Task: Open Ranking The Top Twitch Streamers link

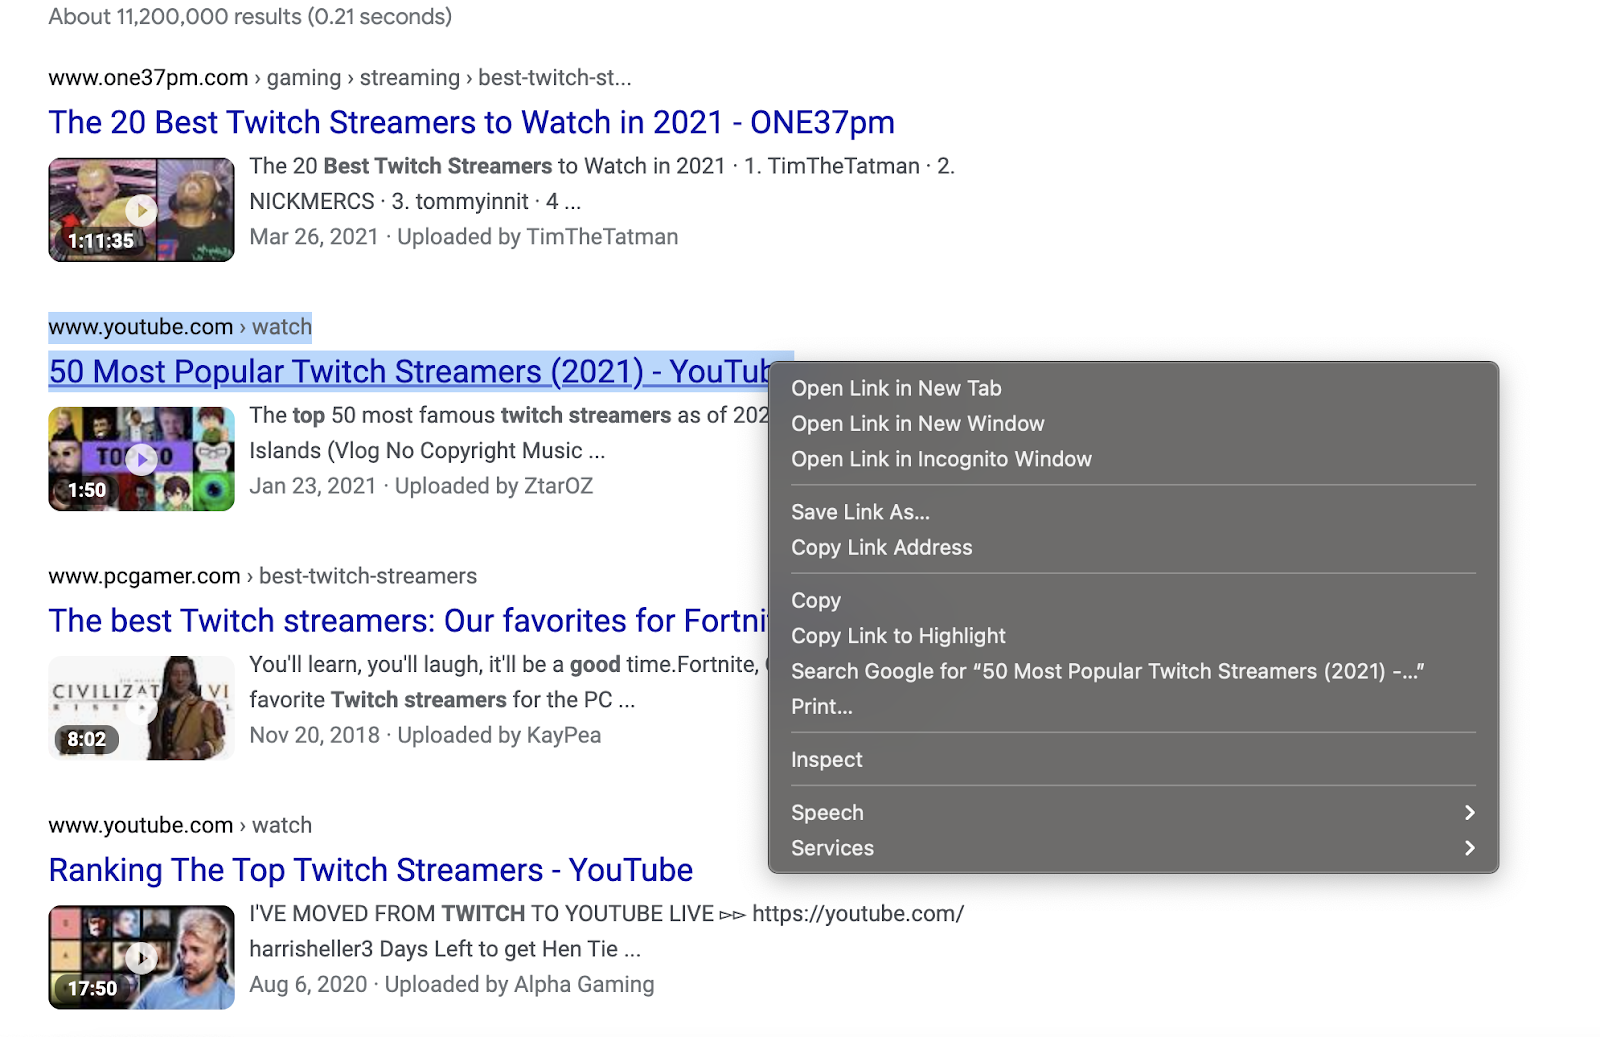Action: [371, 870]
